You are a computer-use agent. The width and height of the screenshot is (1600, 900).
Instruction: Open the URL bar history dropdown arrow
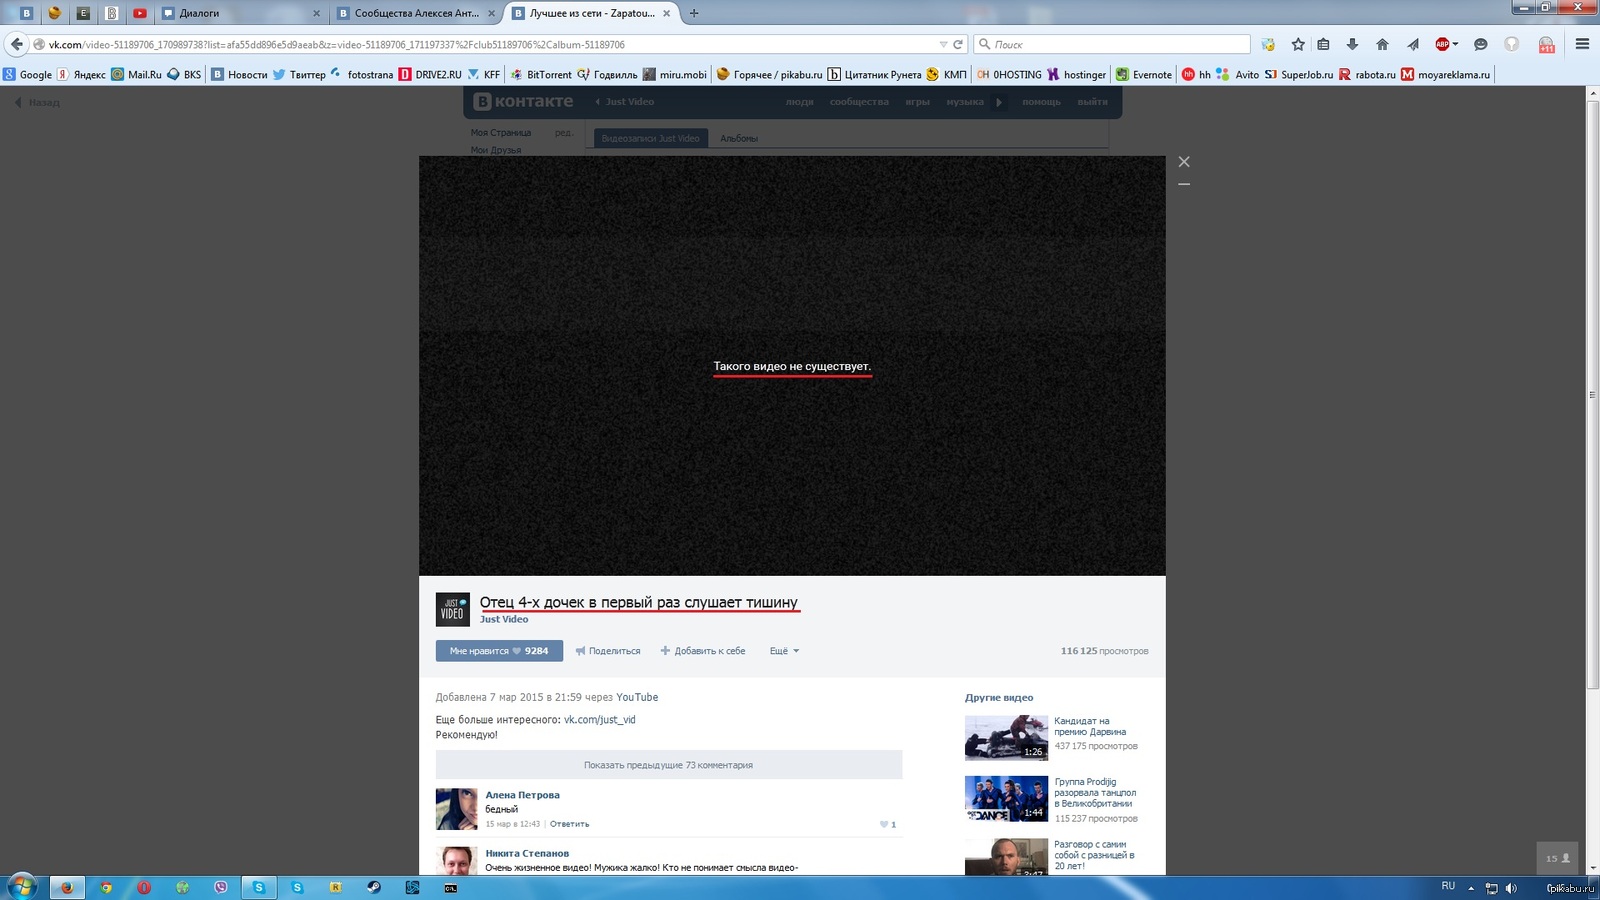click(x=942, y=44)
